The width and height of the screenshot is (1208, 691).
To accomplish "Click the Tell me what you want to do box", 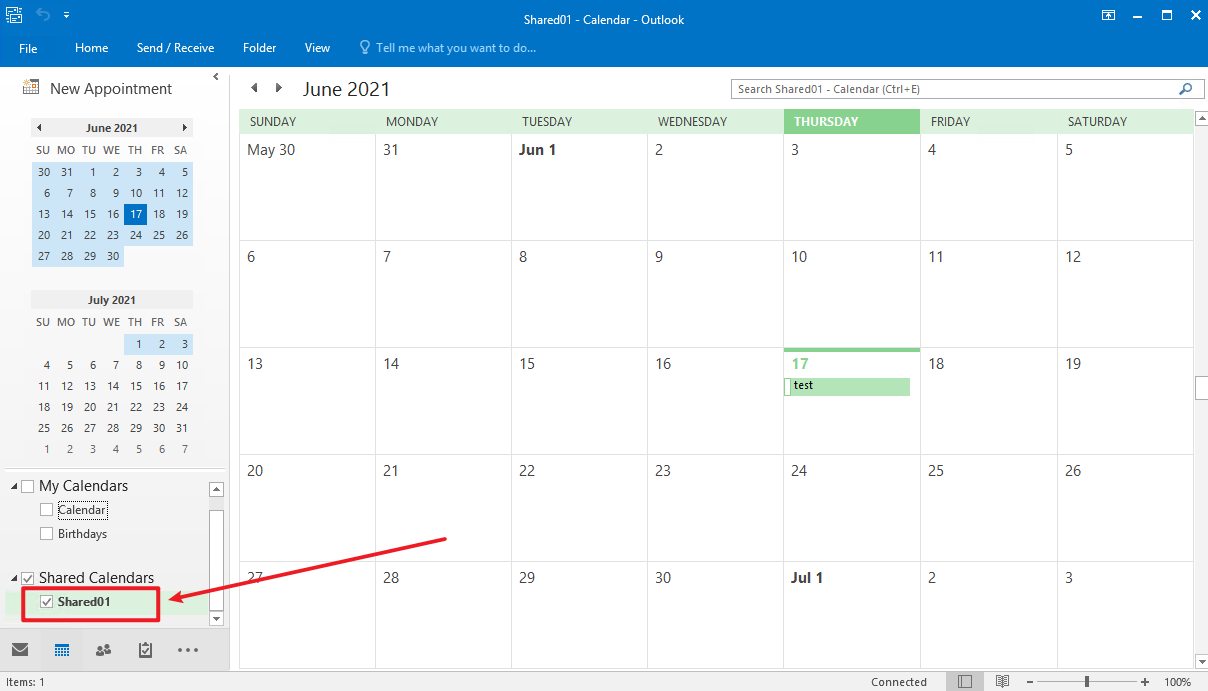I will (456, 48).
